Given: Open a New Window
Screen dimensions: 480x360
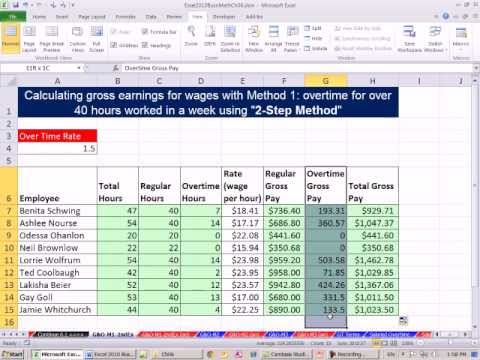Looking at the screenshot, I should [x=254, y=39].
